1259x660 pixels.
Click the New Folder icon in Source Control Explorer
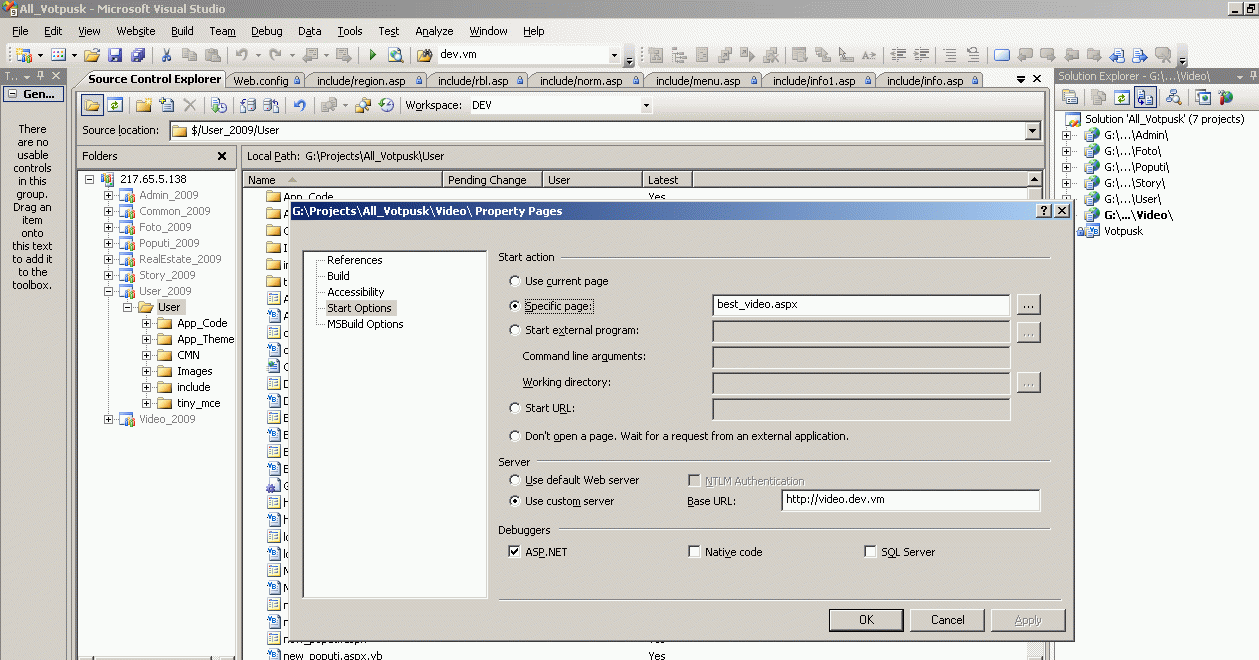(x=144, y=105)
